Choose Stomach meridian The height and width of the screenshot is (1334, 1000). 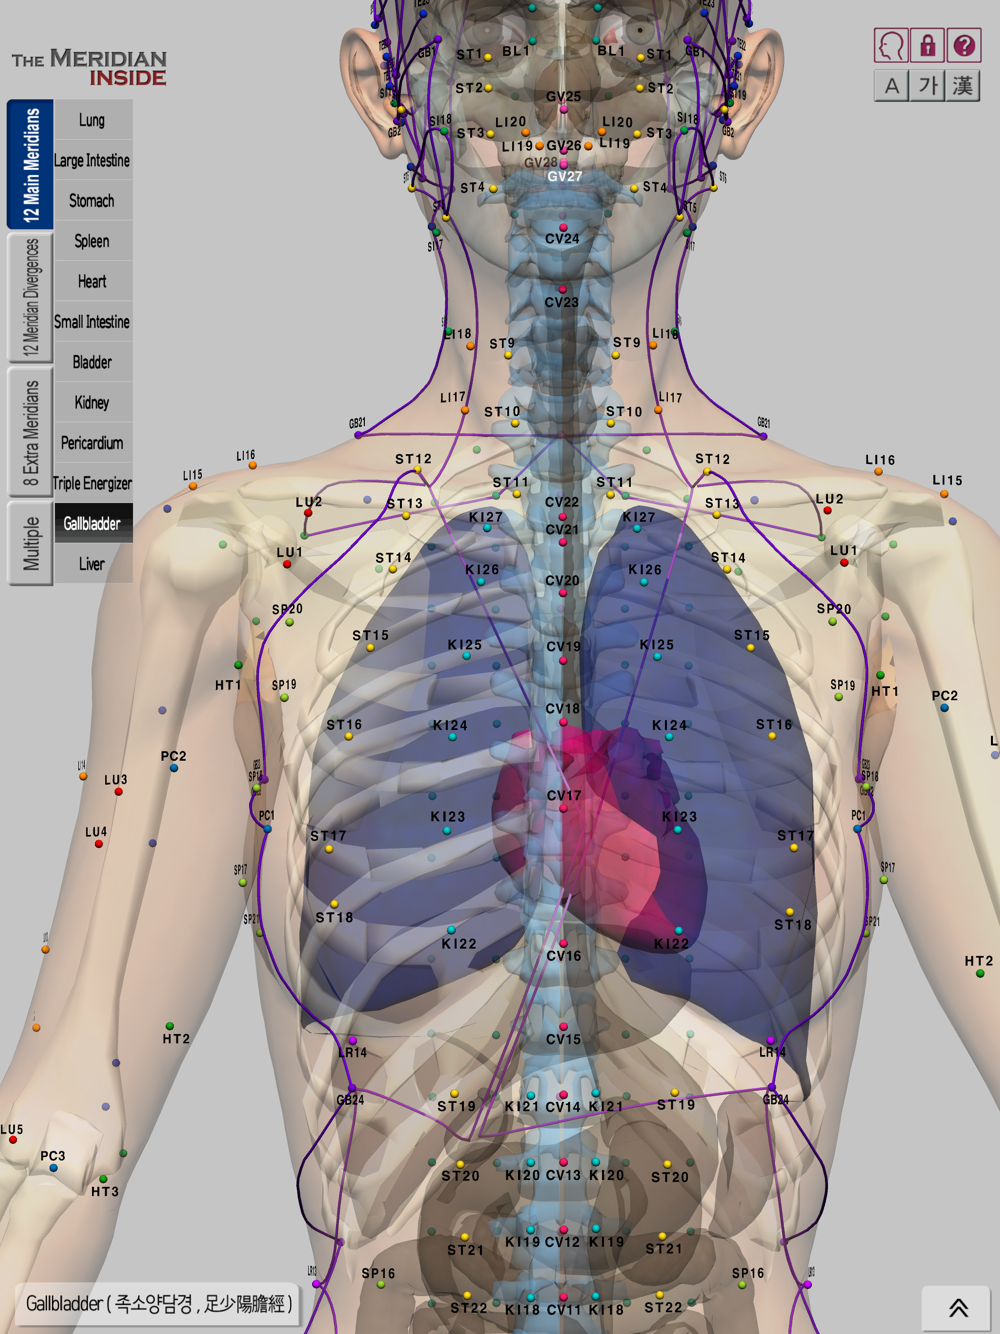coord(93,201)
